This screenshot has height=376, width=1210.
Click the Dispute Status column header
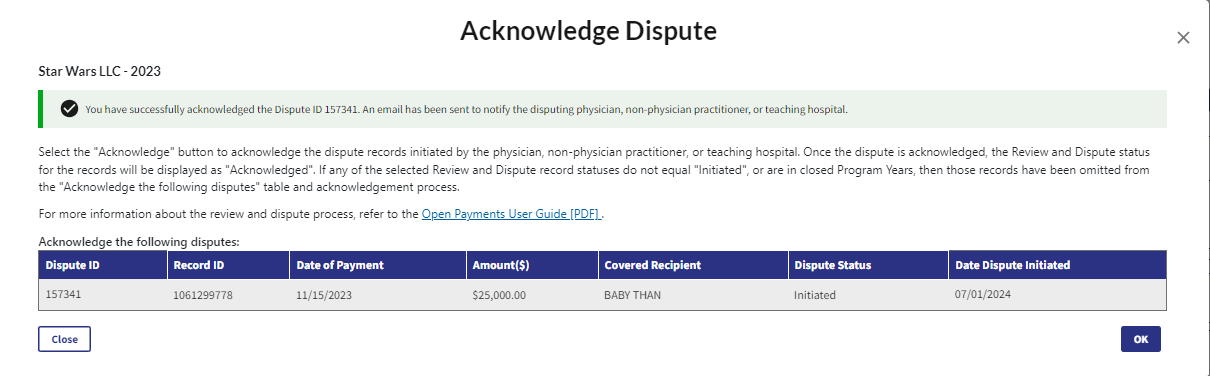pos(868,265)
